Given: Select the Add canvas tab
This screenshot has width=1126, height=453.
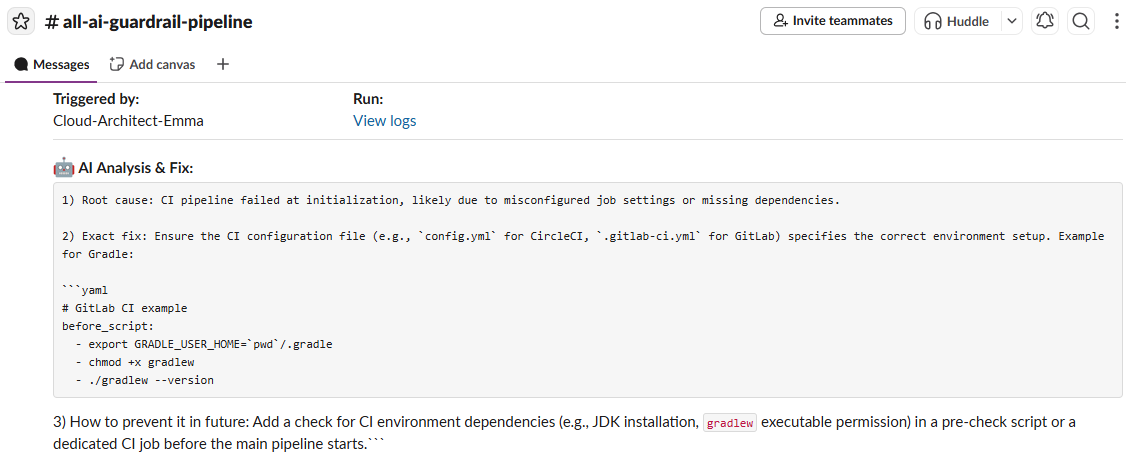Looking at the screenshot, I should (162, 64).
